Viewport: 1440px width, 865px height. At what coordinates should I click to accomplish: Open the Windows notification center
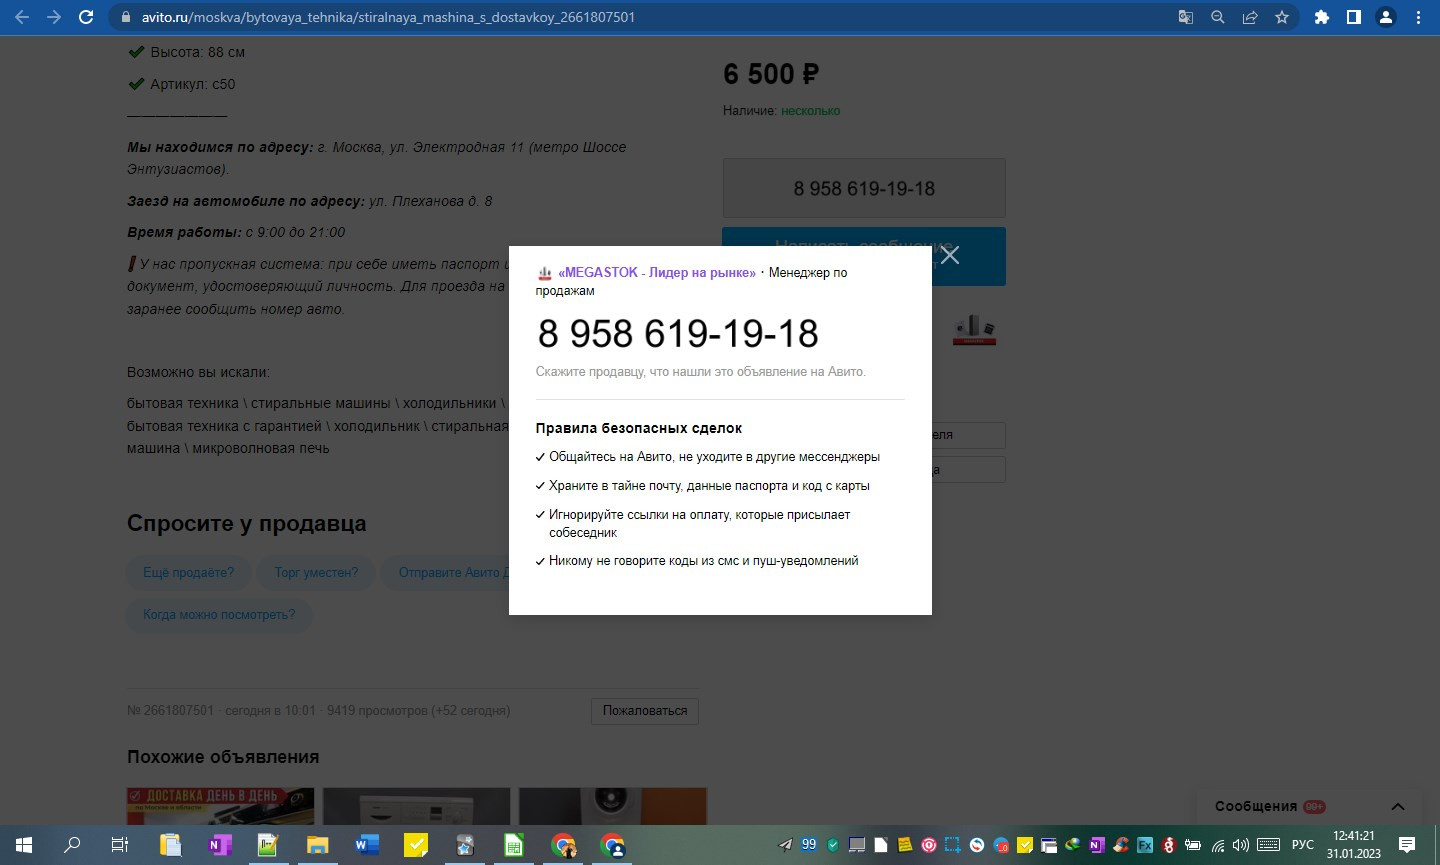1407,845
